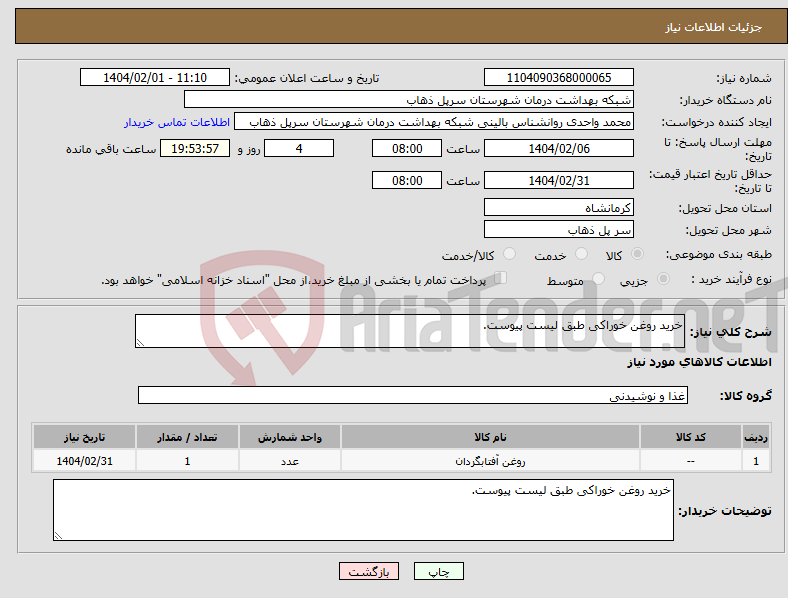Click the چاپ (print) button

[438, 571]
